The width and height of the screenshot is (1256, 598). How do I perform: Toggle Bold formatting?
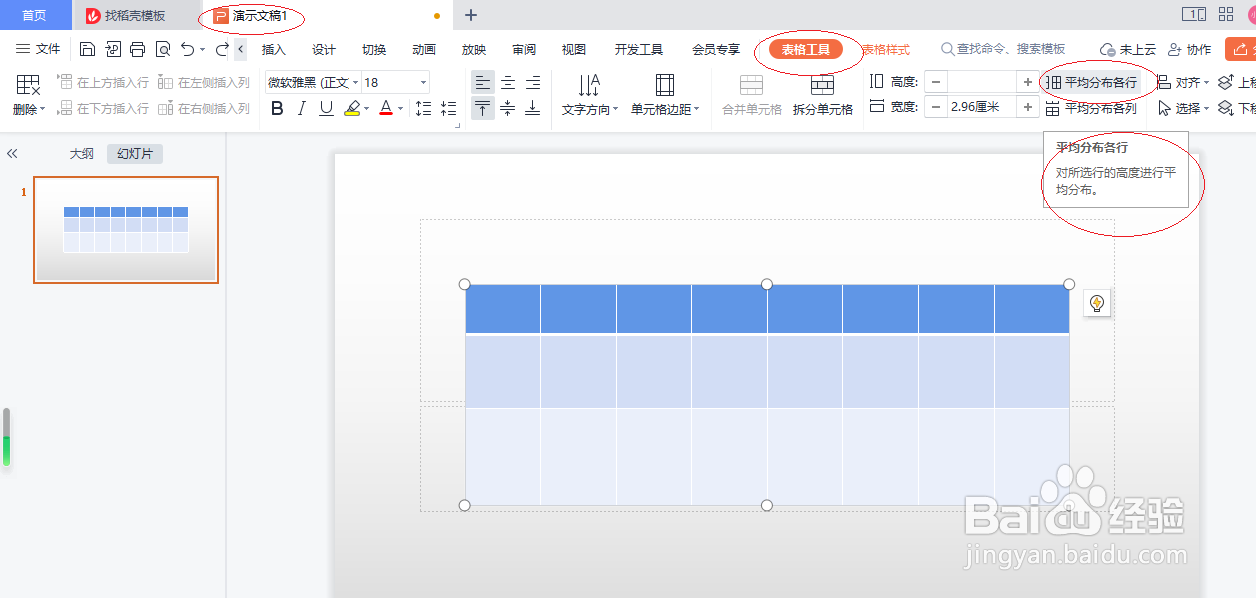(277, 108)
